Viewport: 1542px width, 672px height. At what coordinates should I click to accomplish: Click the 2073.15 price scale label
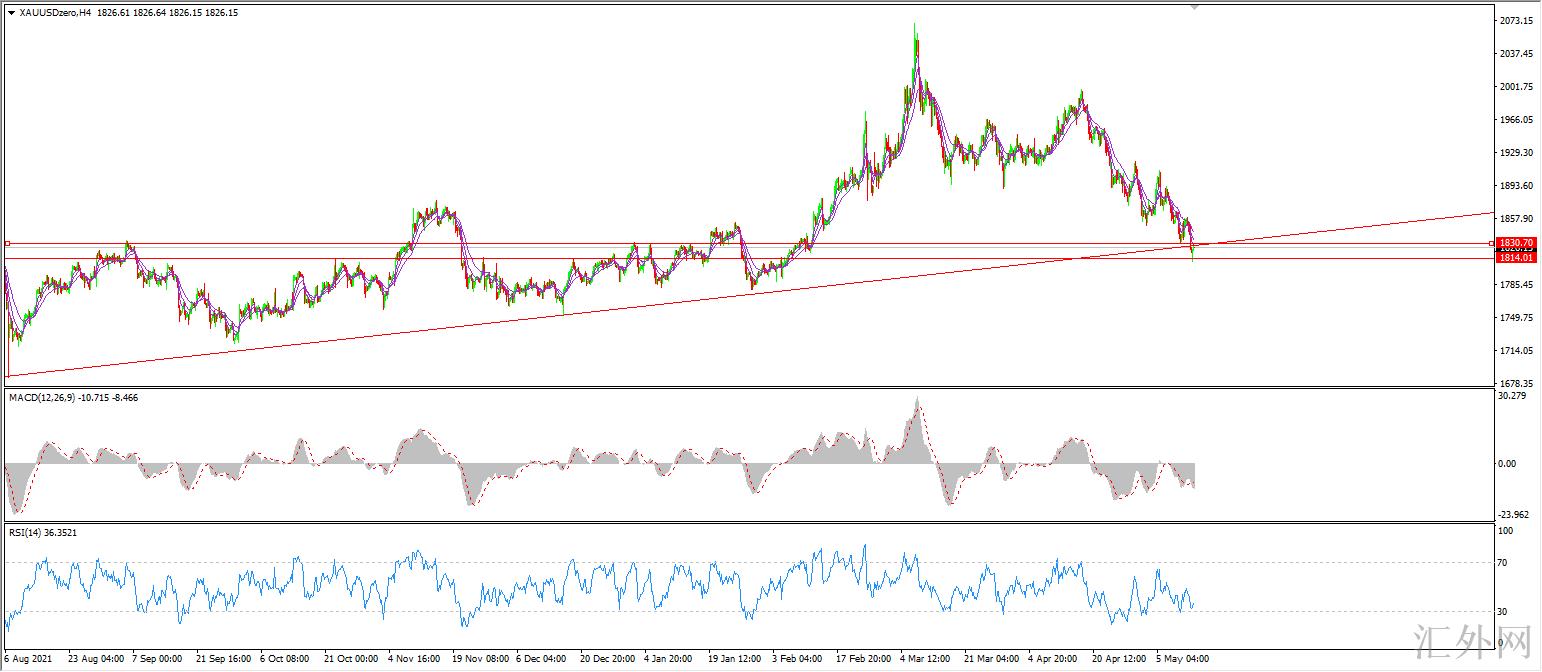1516,21
